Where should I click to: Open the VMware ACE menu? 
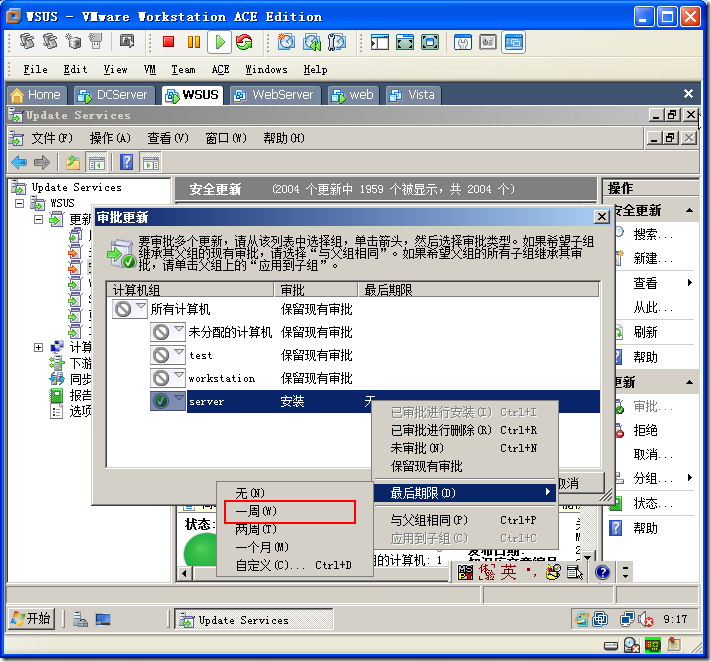click(220, 69)
